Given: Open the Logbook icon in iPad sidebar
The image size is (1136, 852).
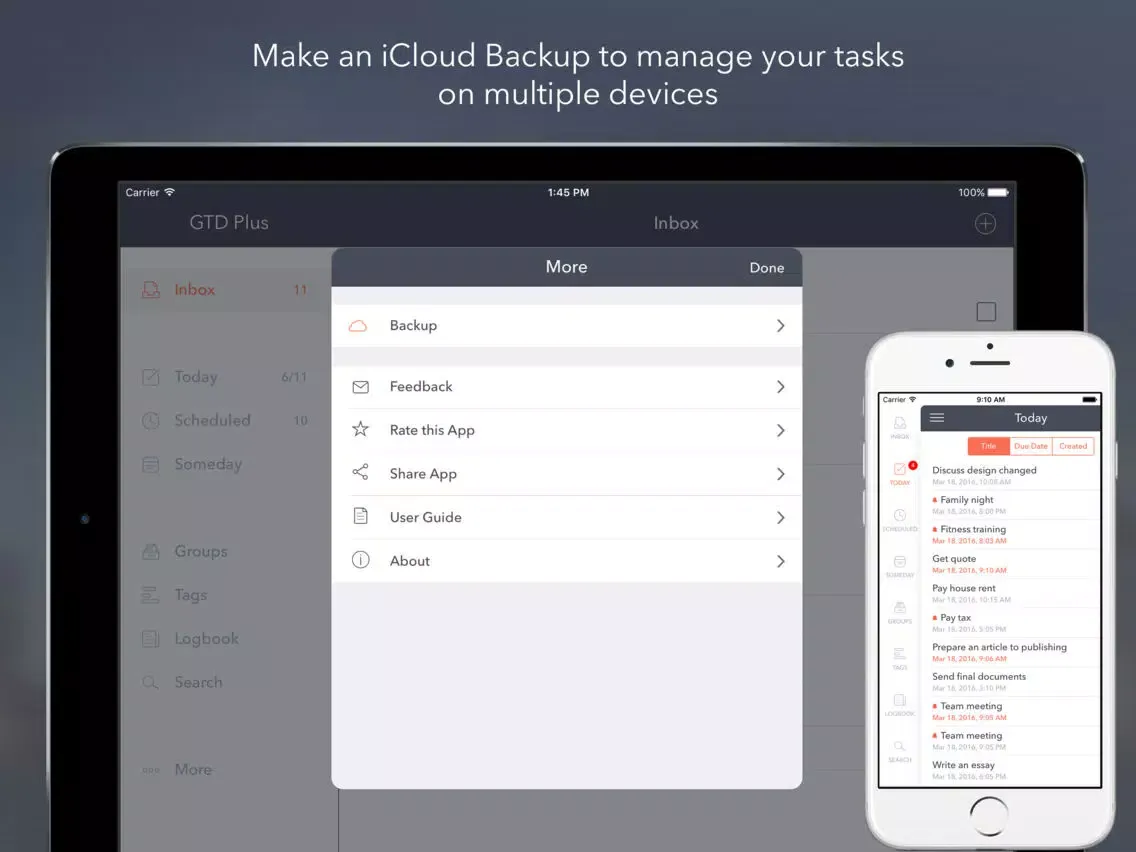Looking at the screenshot, I should [151, 639].
